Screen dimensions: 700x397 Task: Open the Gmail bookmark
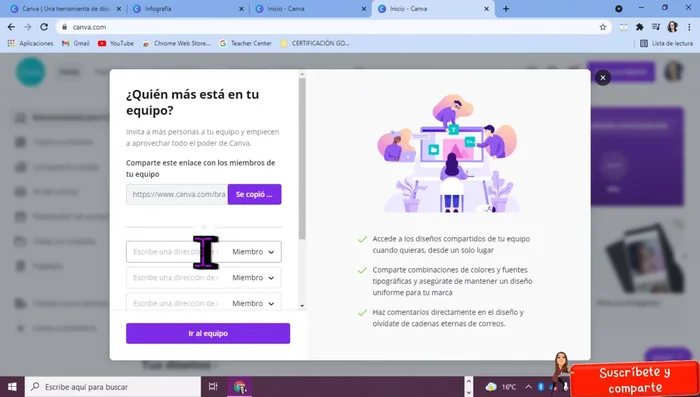point(76,43)
